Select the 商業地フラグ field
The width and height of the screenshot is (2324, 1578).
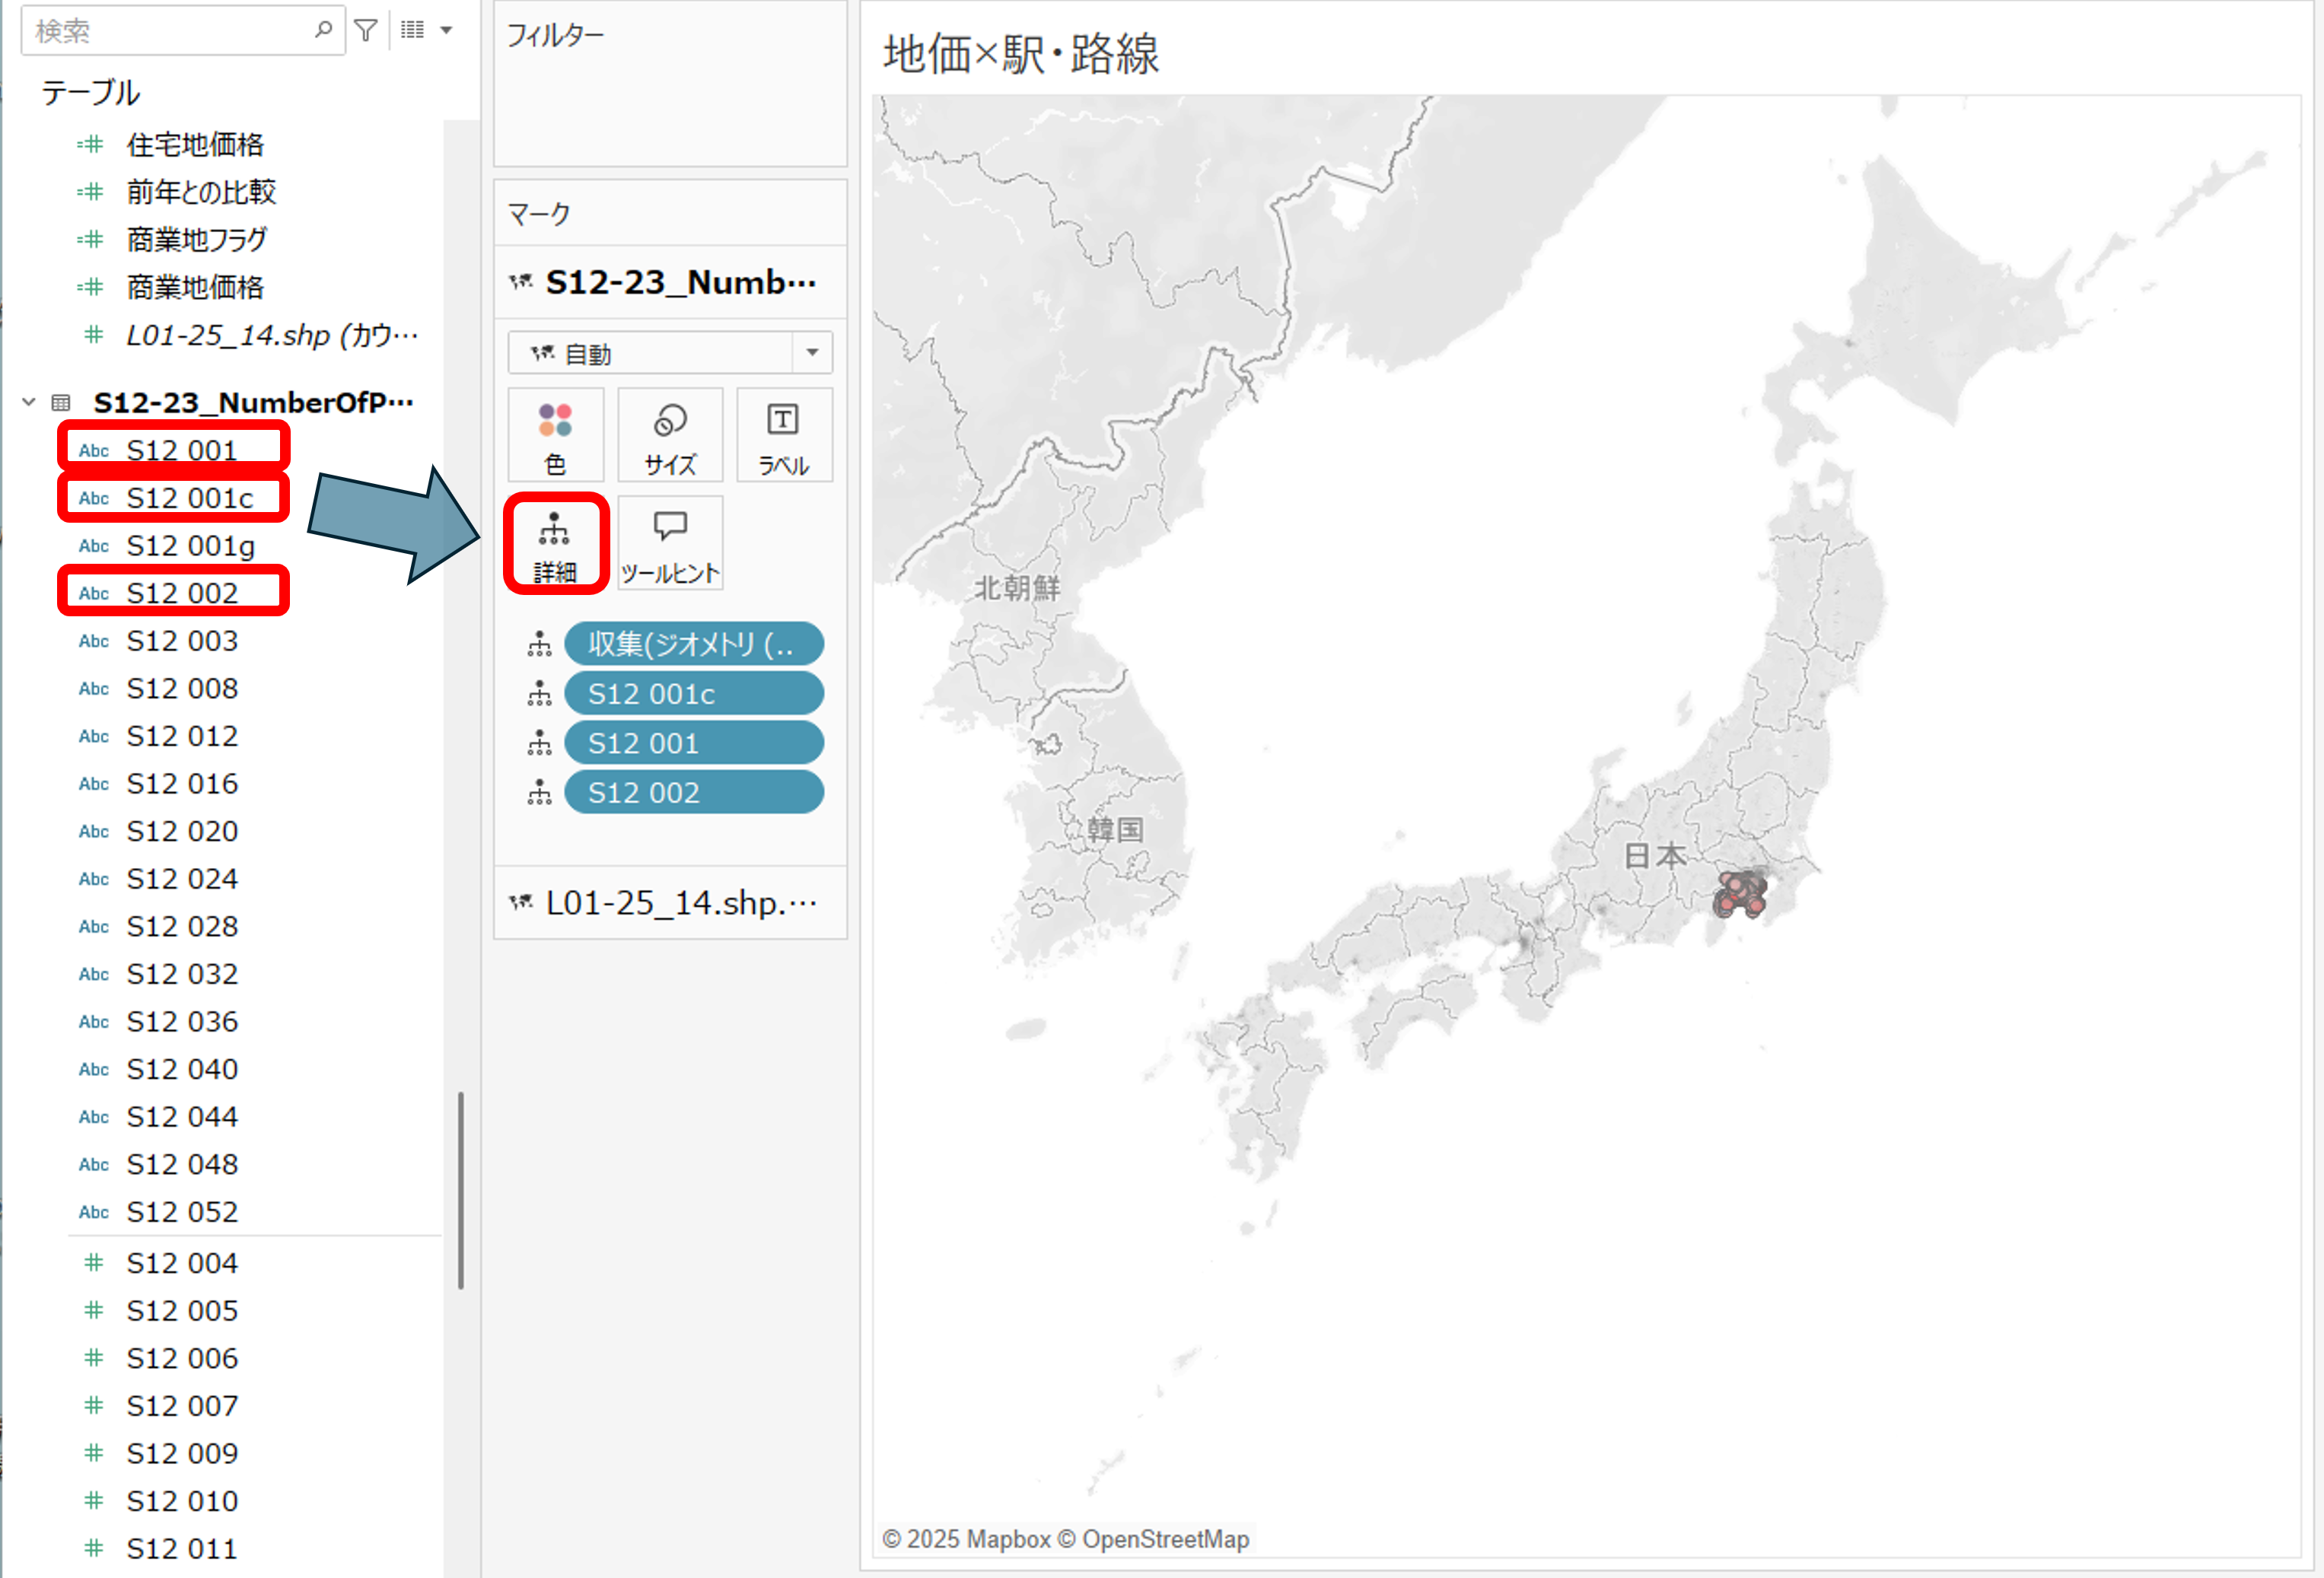pos(196,240)
